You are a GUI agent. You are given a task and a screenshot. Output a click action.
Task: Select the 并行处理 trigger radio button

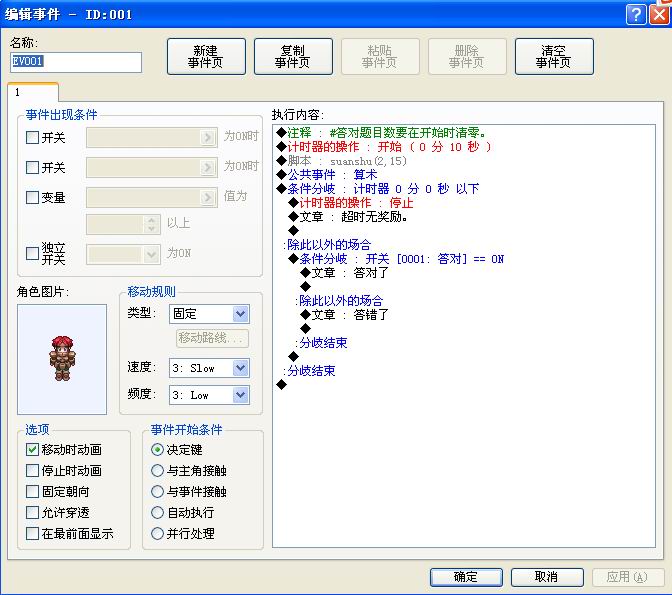pos(157,533)
